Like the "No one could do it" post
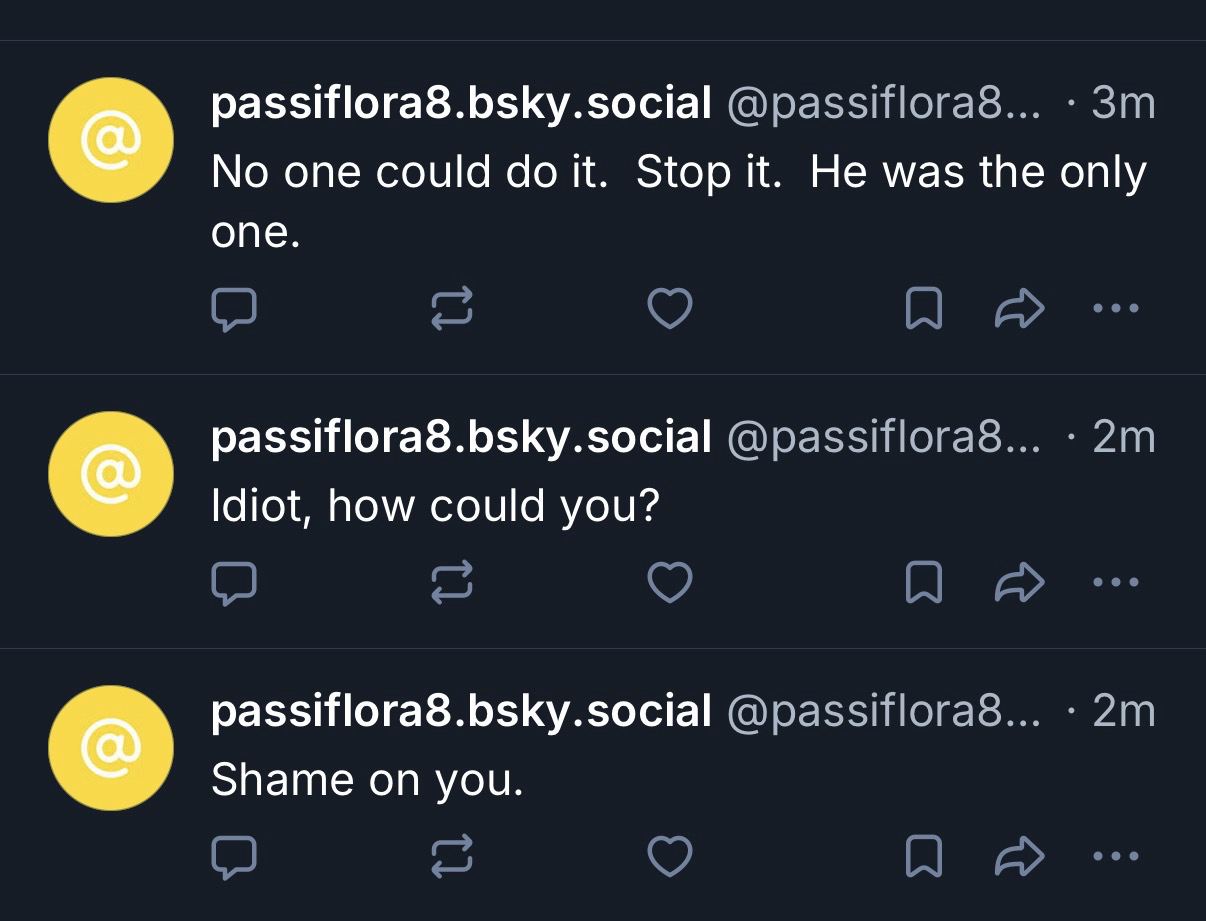 [670, 309]
